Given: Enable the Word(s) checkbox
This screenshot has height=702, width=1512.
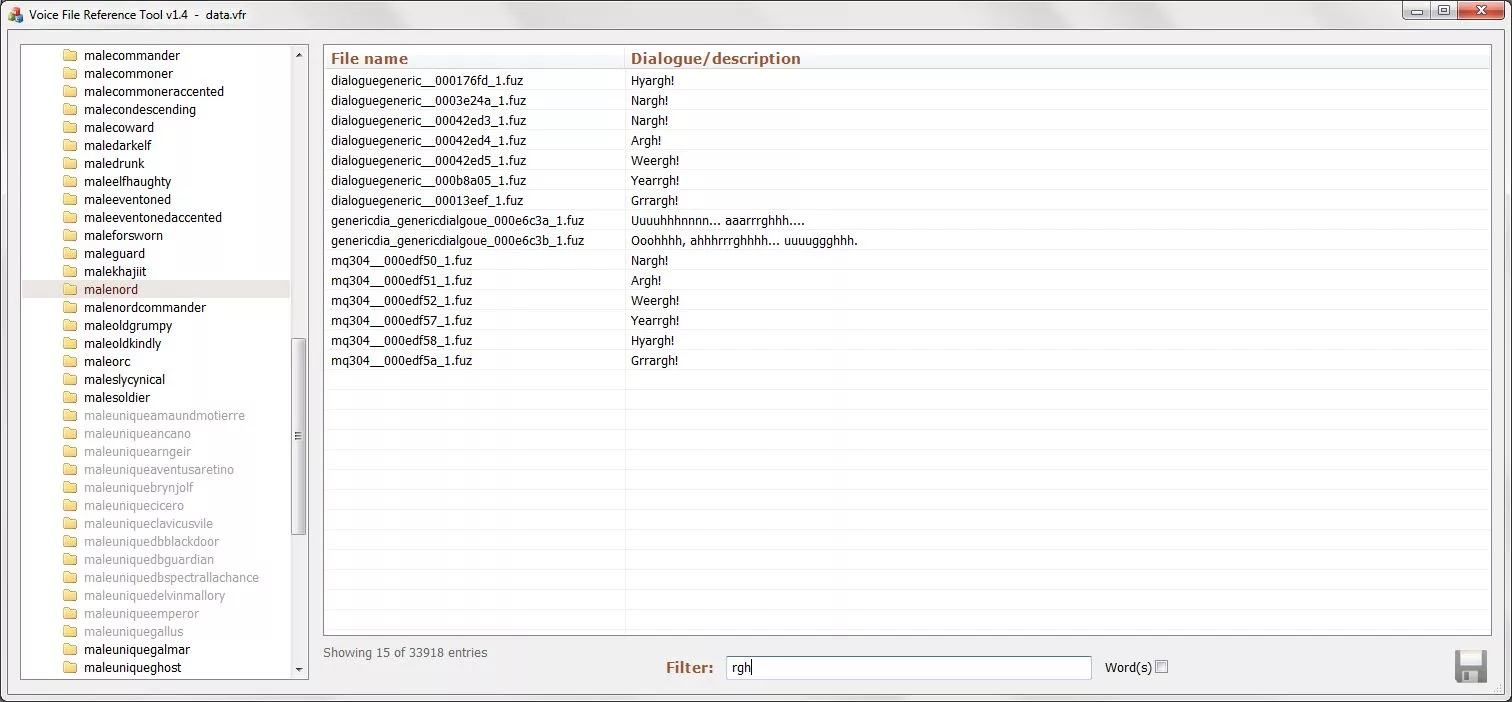Looking at the screenshot, I should click(1161, 667).
